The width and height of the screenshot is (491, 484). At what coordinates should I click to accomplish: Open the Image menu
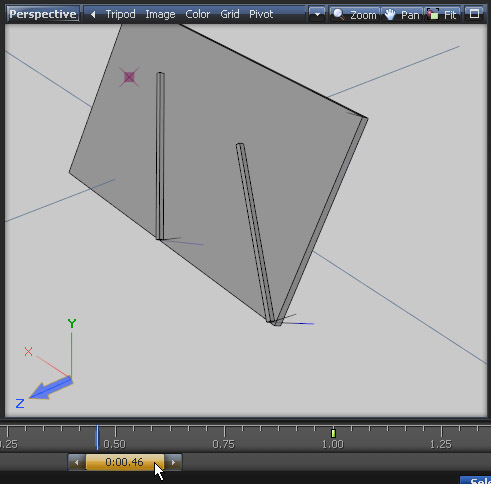coord(160,14)
